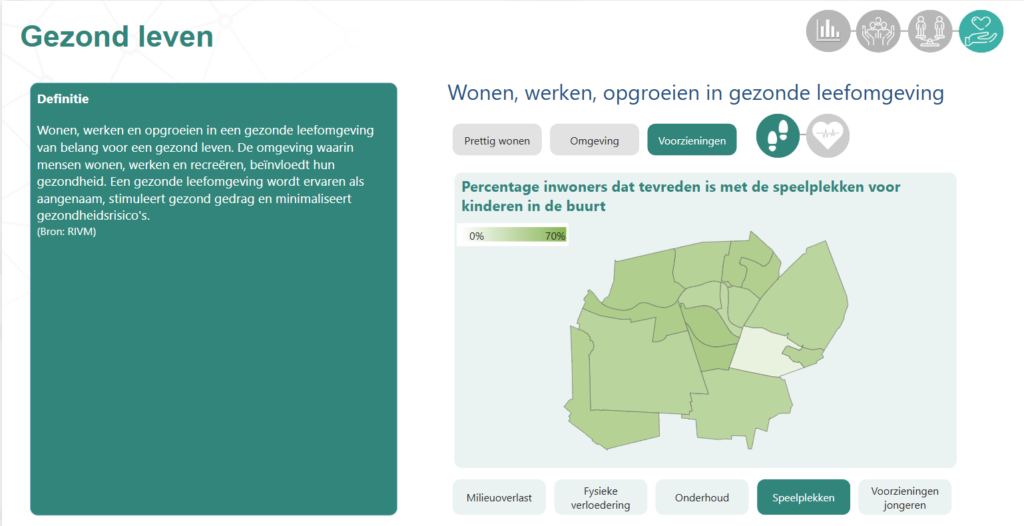Open the bar chart statistics page icon
1024x526 pixels.
click(829, 30)
